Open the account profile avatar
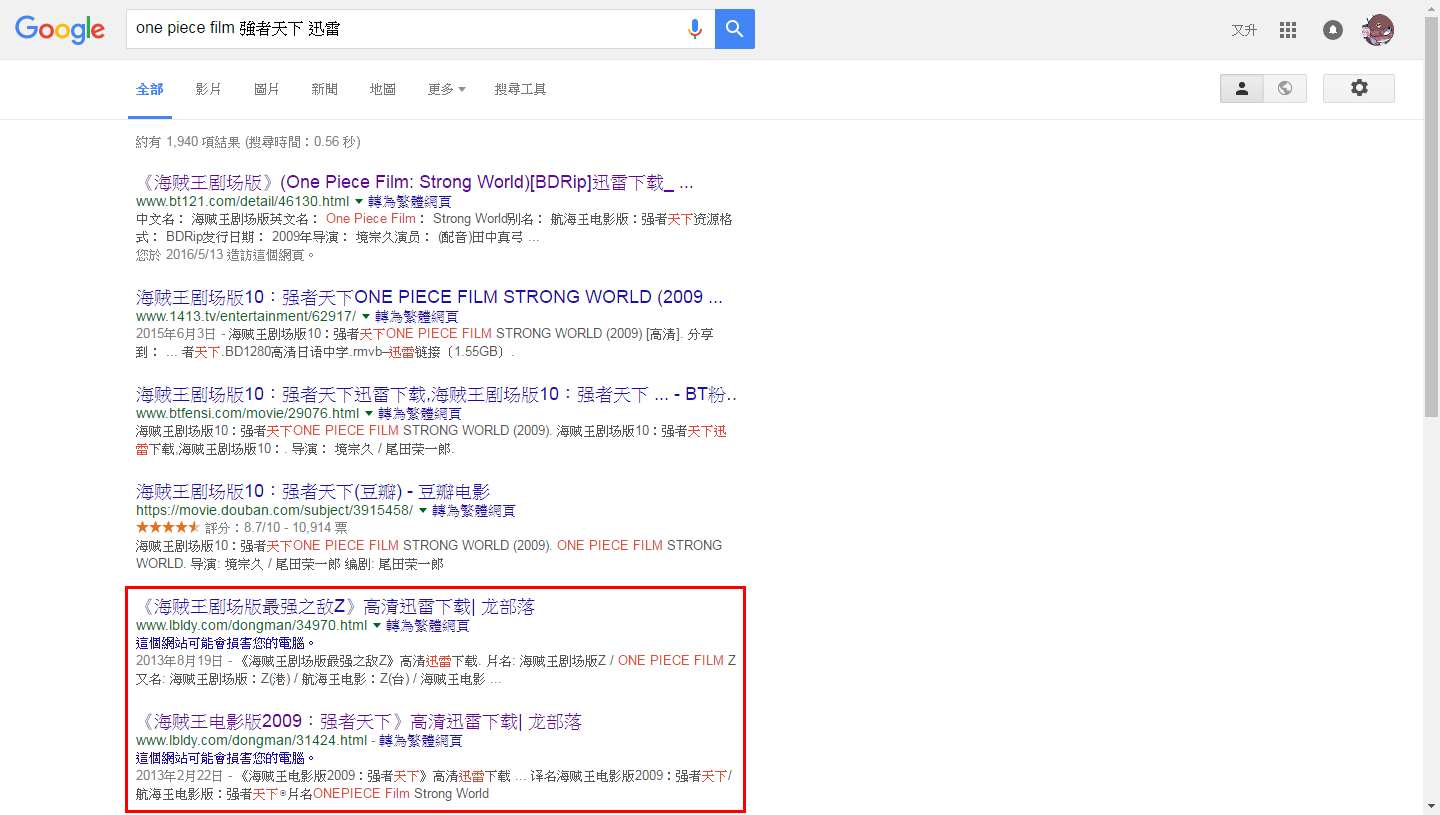Viewport: 1440px width, 815px height. click(1378, 30)
